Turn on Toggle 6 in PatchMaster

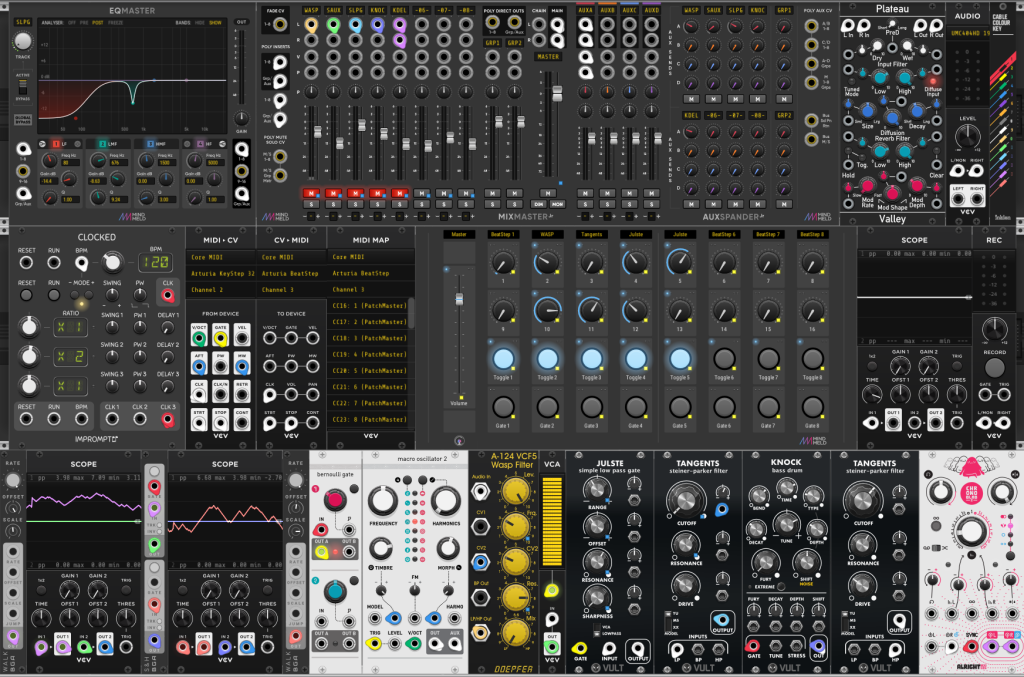[724, 359]
